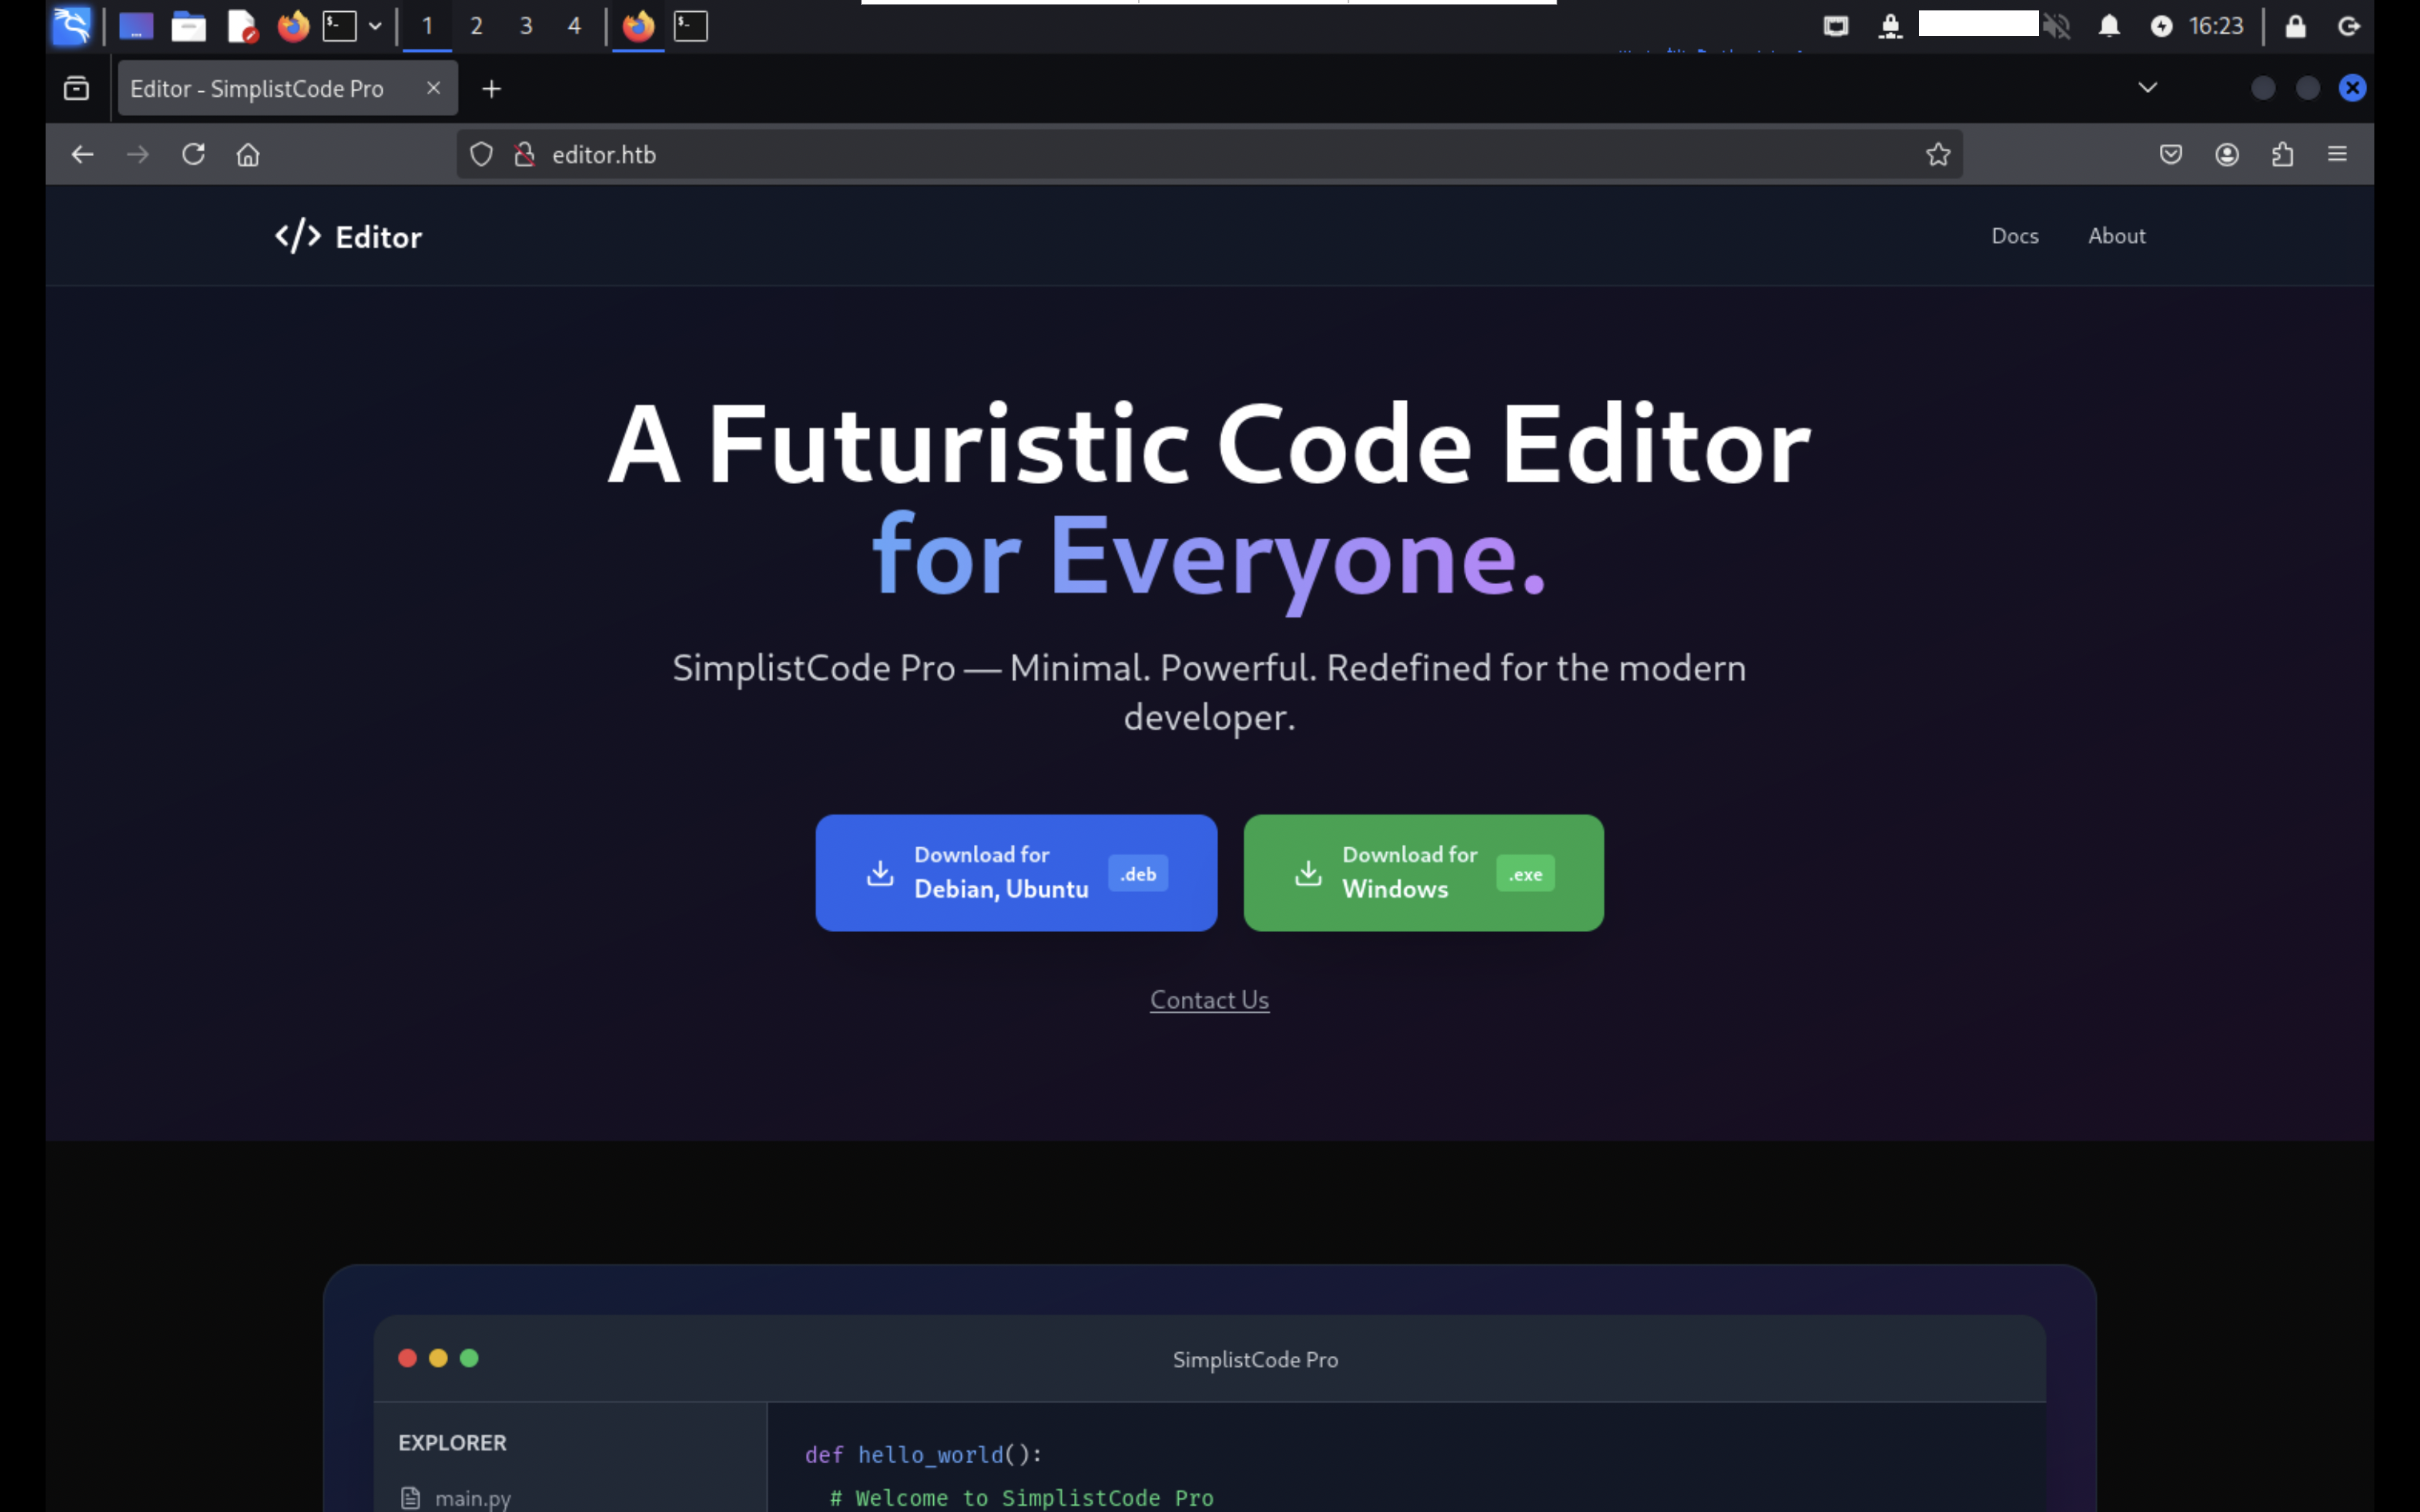Open Save to Pocket icon
Image resolution: width=2420 pixels, height=1512 pixels.
pos(2171,154)
